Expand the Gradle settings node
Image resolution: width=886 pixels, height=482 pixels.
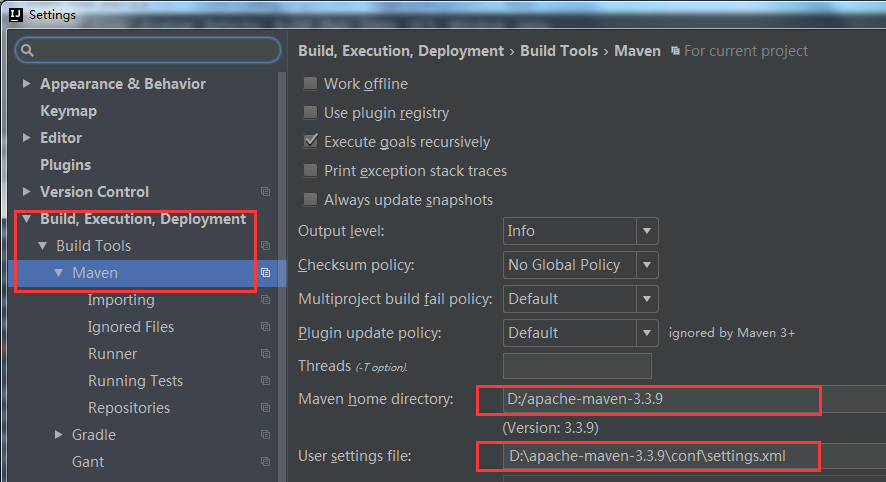pos(58,435)
